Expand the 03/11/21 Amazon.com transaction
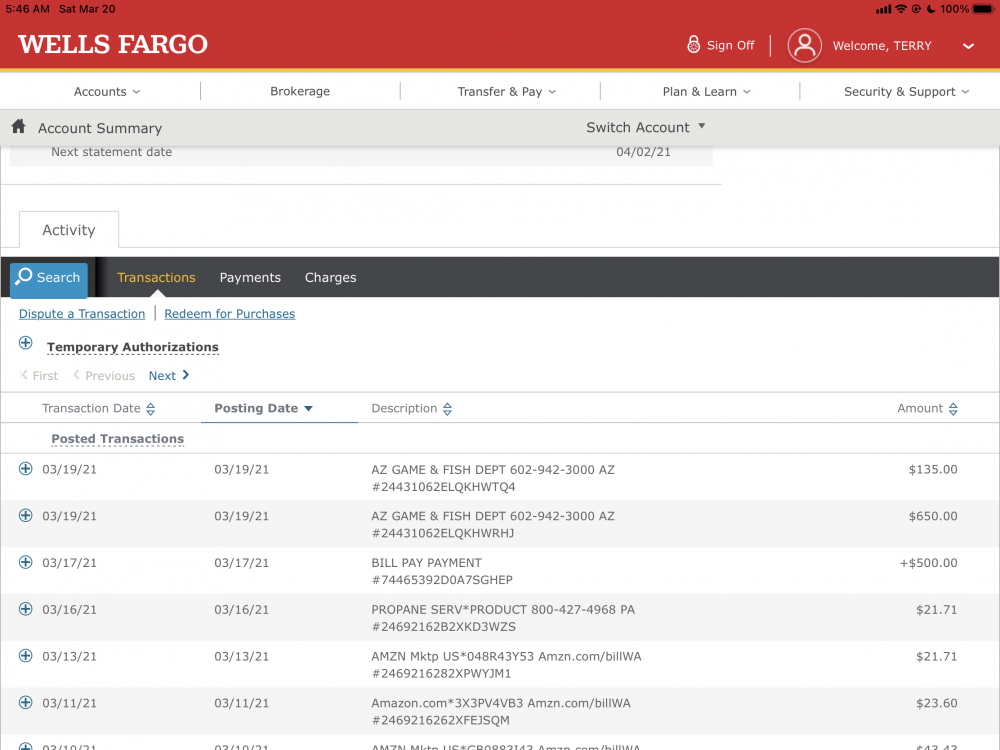This screenshot has width=1000, height=750. 26,702
